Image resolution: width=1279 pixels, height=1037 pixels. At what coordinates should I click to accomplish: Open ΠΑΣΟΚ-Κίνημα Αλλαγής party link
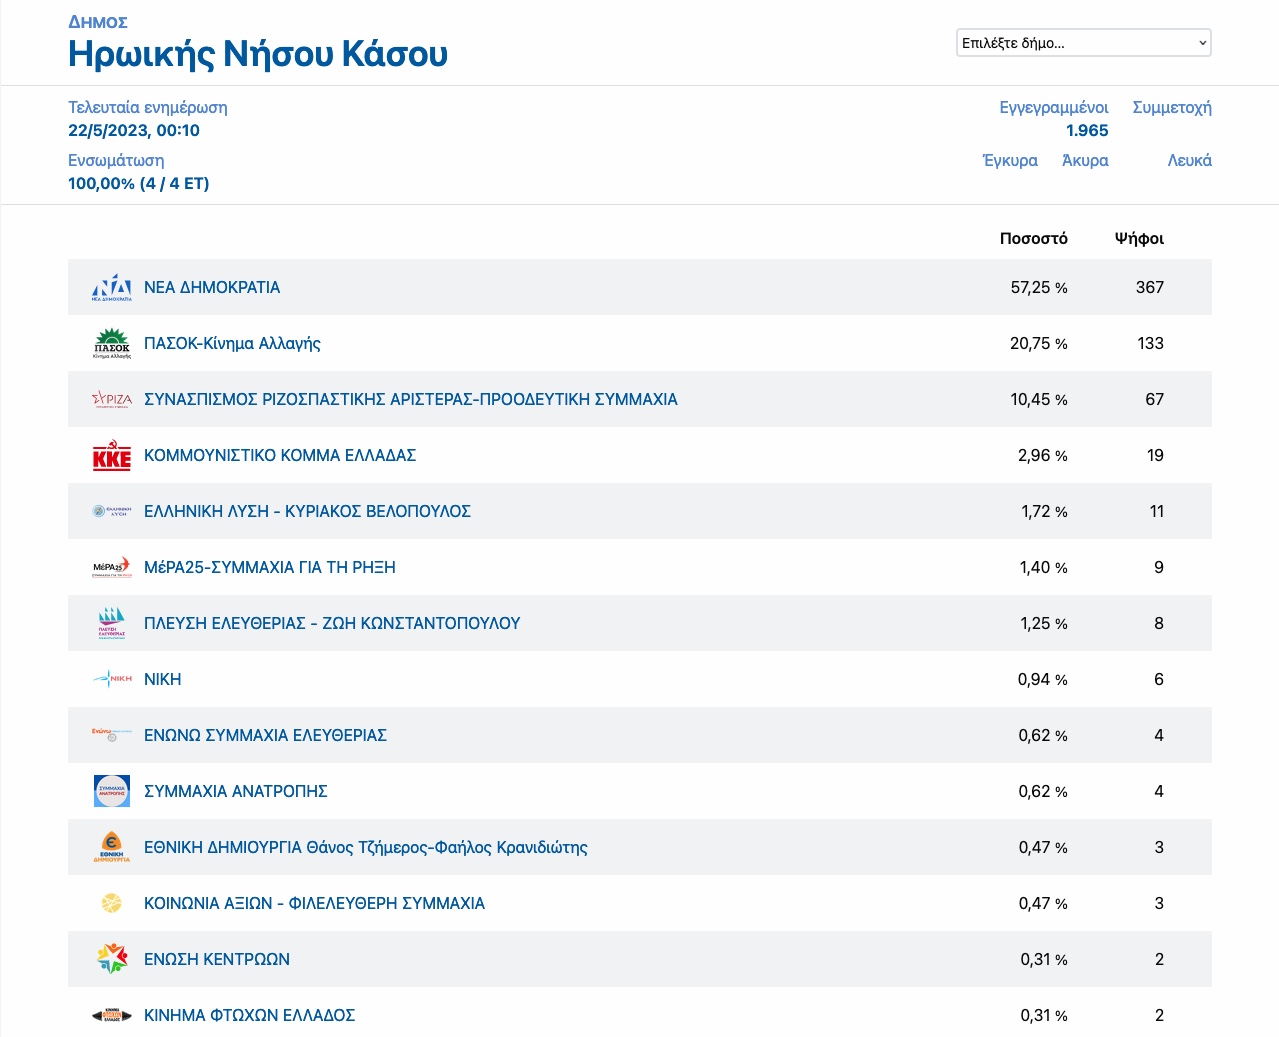232,343
